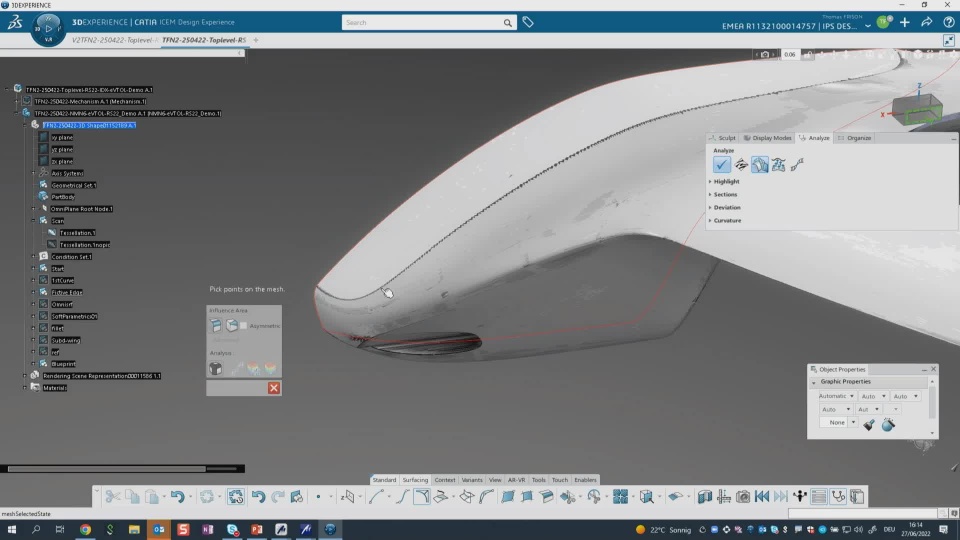Screen dimensions: 960x540
Task: Click the stethoscope analysis icon in toolbar
Action: [x=838, y=497]
